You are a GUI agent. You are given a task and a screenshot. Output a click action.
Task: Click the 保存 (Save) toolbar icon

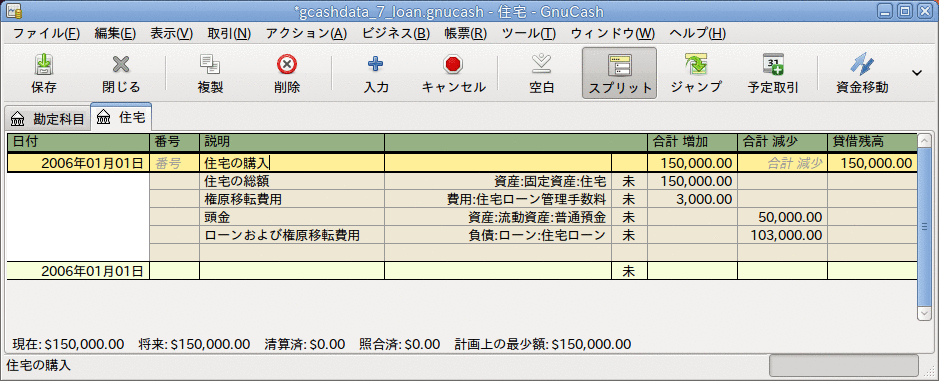pos(43,64)
